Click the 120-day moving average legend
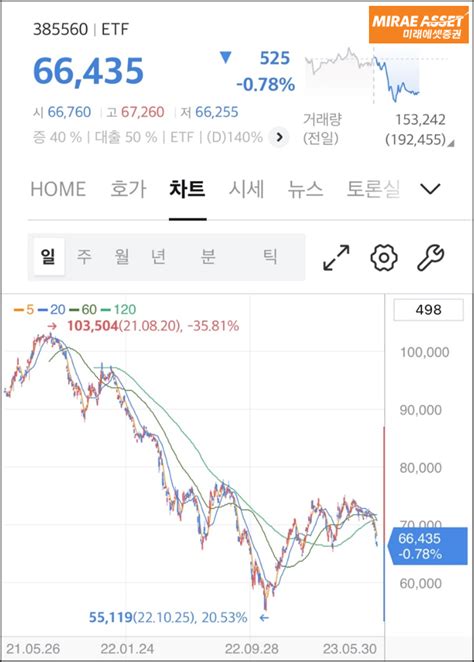The image size is (474, 662). point(118,309)
